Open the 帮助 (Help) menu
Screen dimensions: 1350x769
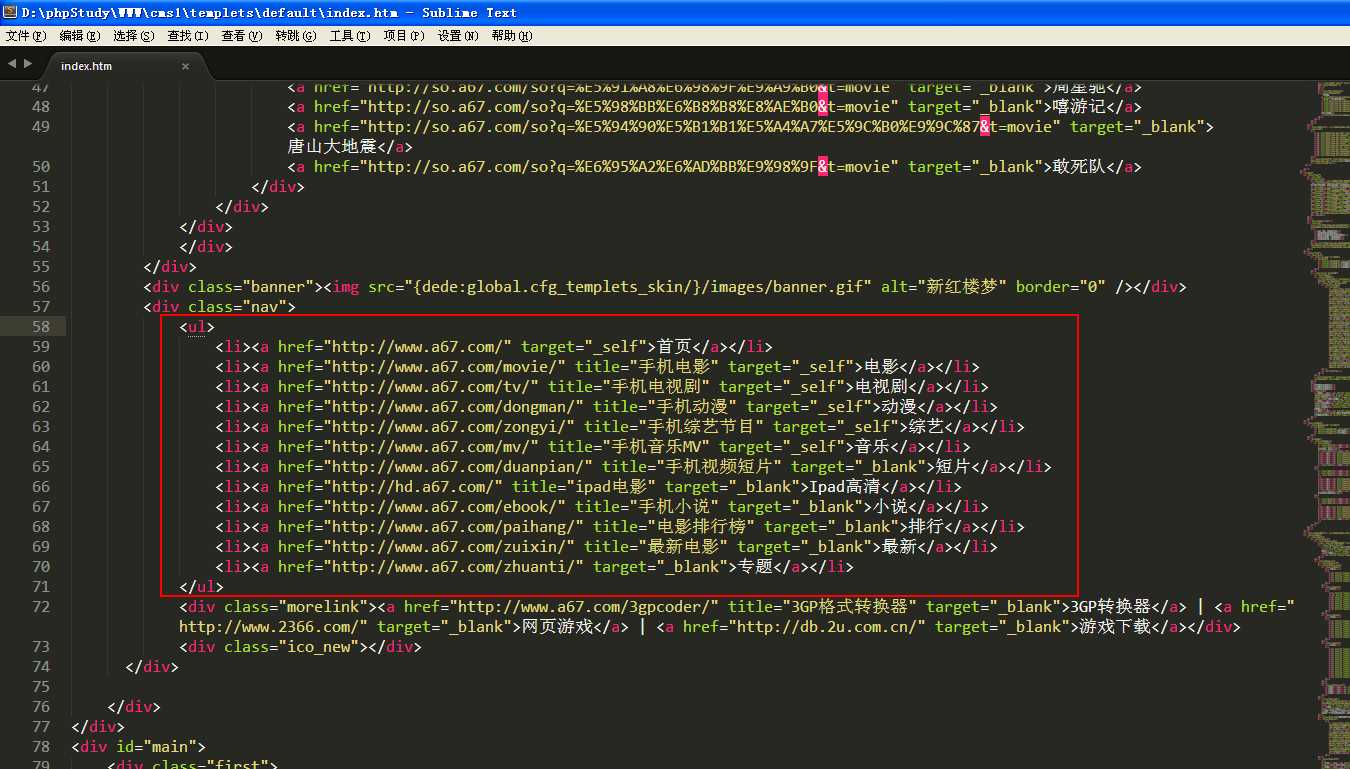tap(511, 36)
